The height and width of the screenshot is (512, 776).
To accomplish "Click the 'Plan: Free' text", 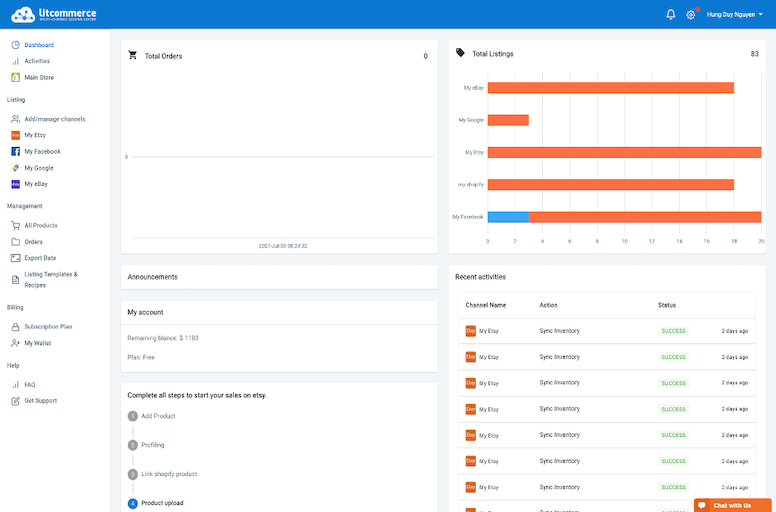I will click(x=141, y=358).
